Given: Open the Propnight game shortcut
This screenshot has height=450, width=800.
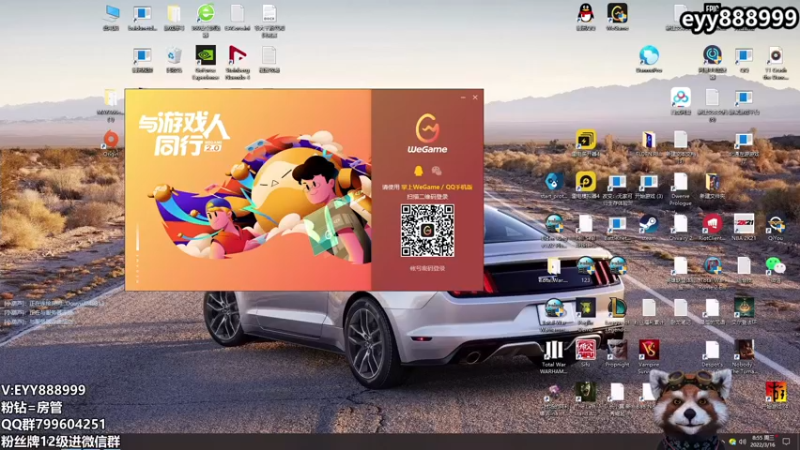Looking at the screenshot, I should coord(617,353).
